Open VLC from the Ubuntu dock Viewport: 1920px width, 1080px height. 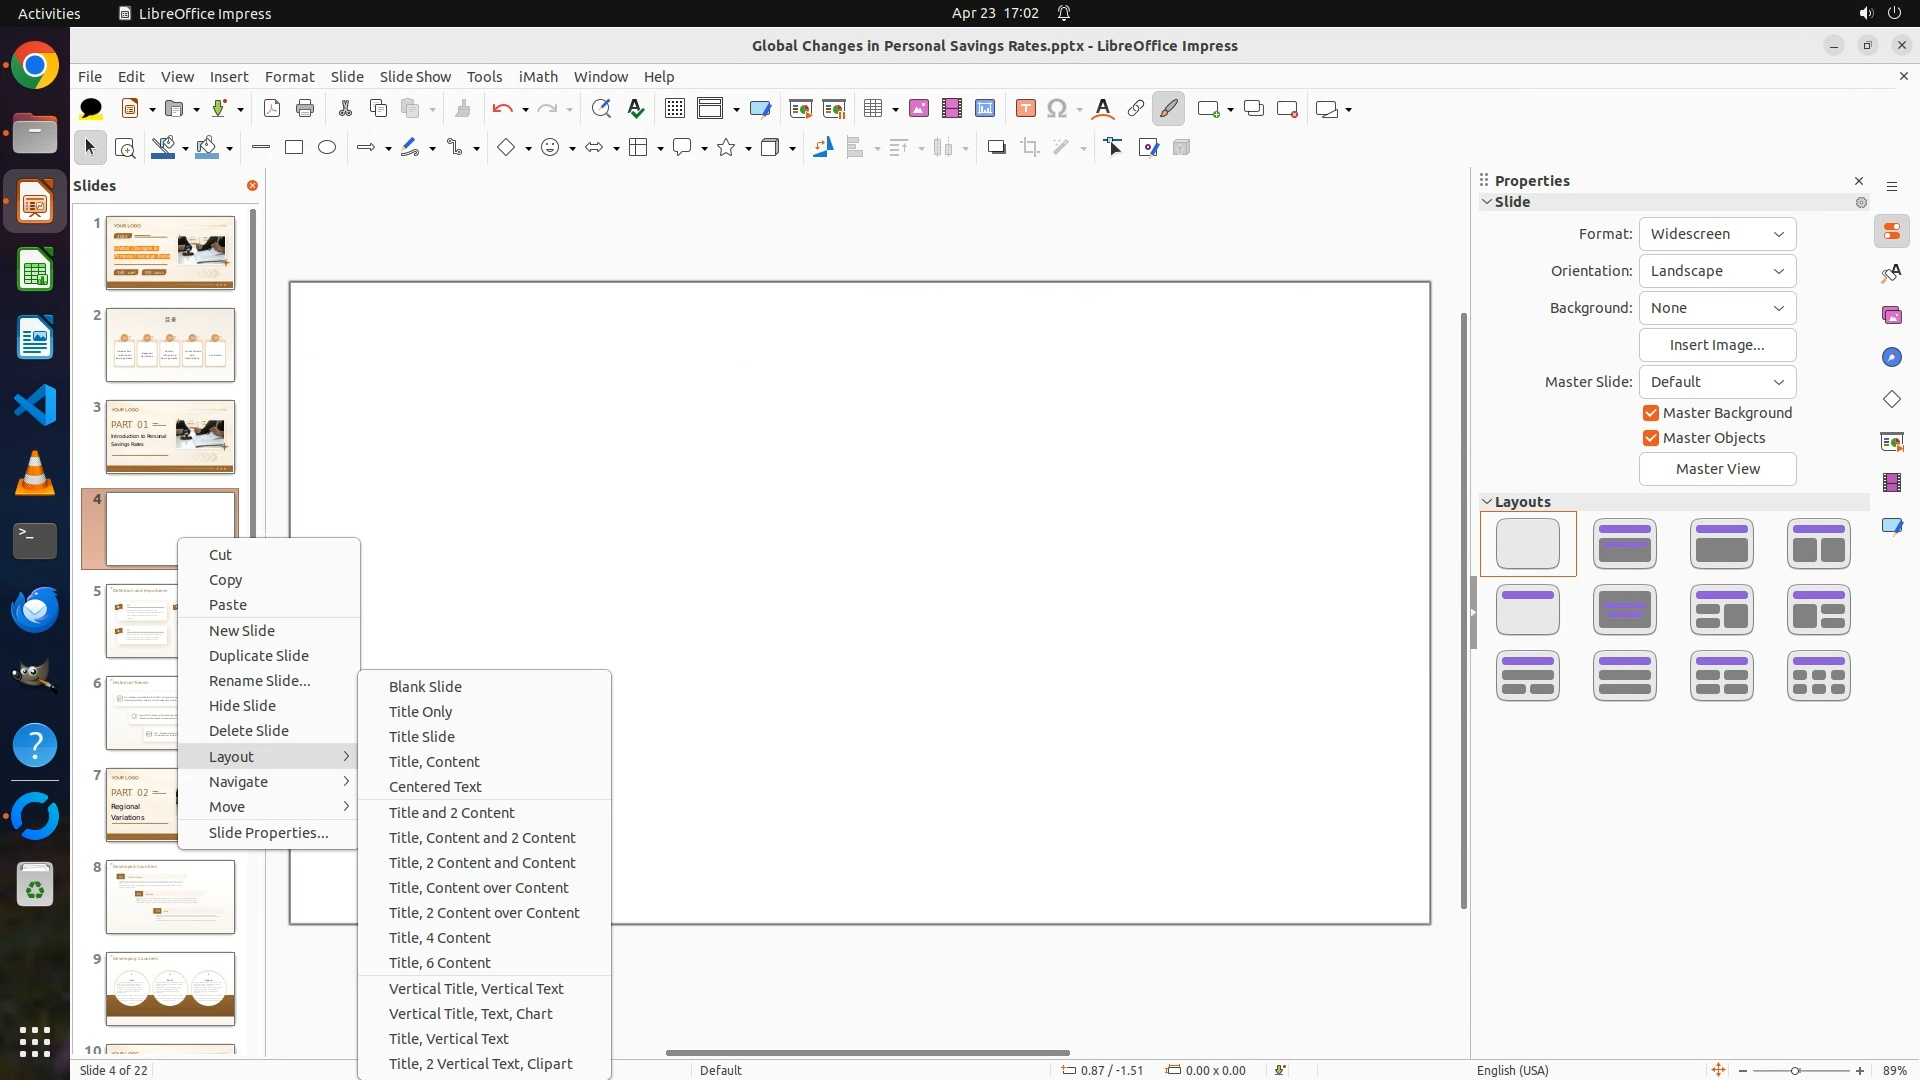(35, 473)
